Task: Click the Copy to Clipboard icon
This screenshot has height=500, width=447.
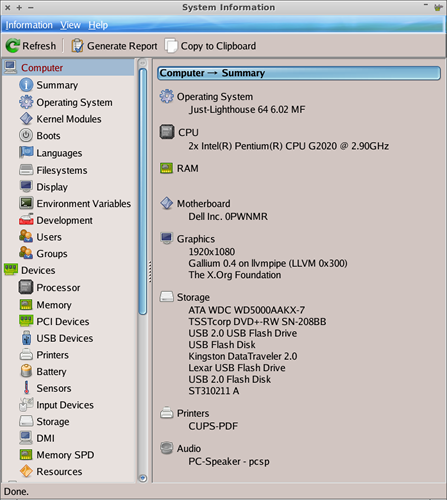Action: (171, 46)
